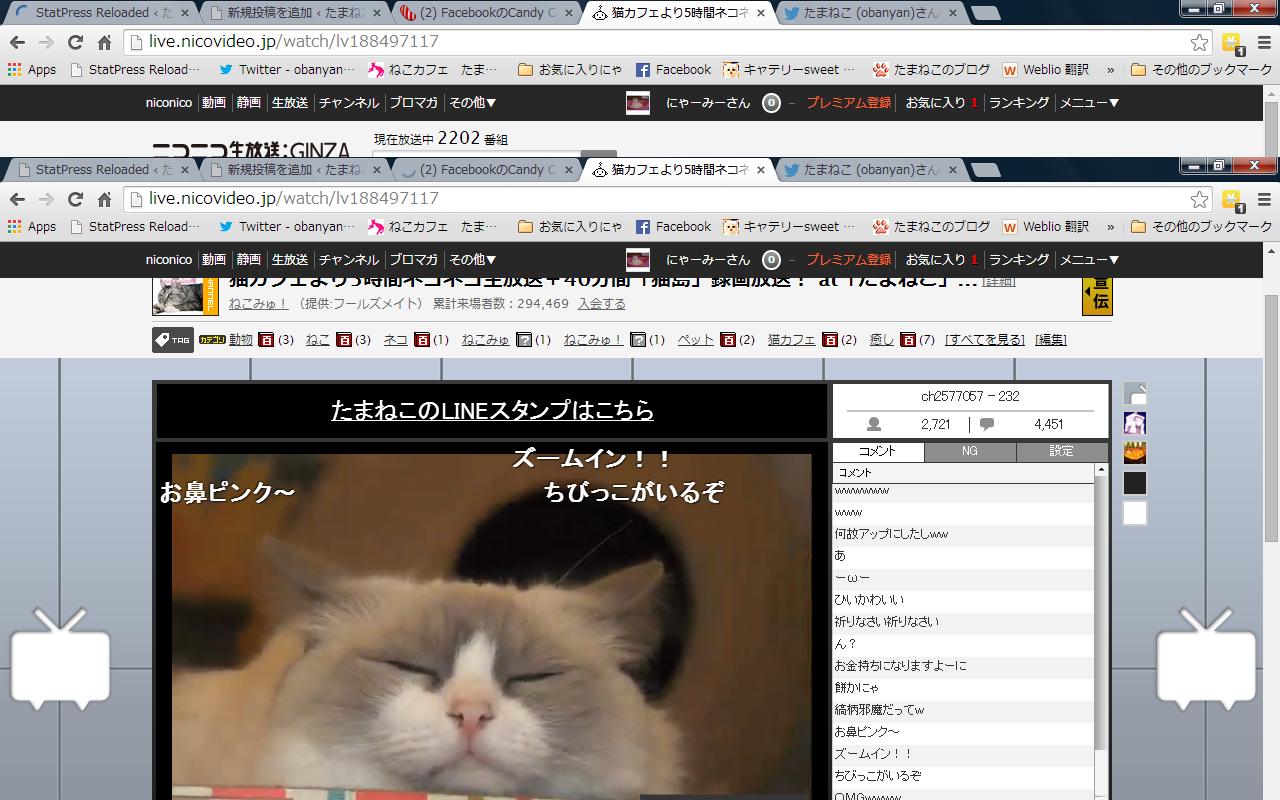This screenshot has width=1280, height=800.
Task: Open Weblio 翻訳 bookmark in lower window
Action: 1045,227
